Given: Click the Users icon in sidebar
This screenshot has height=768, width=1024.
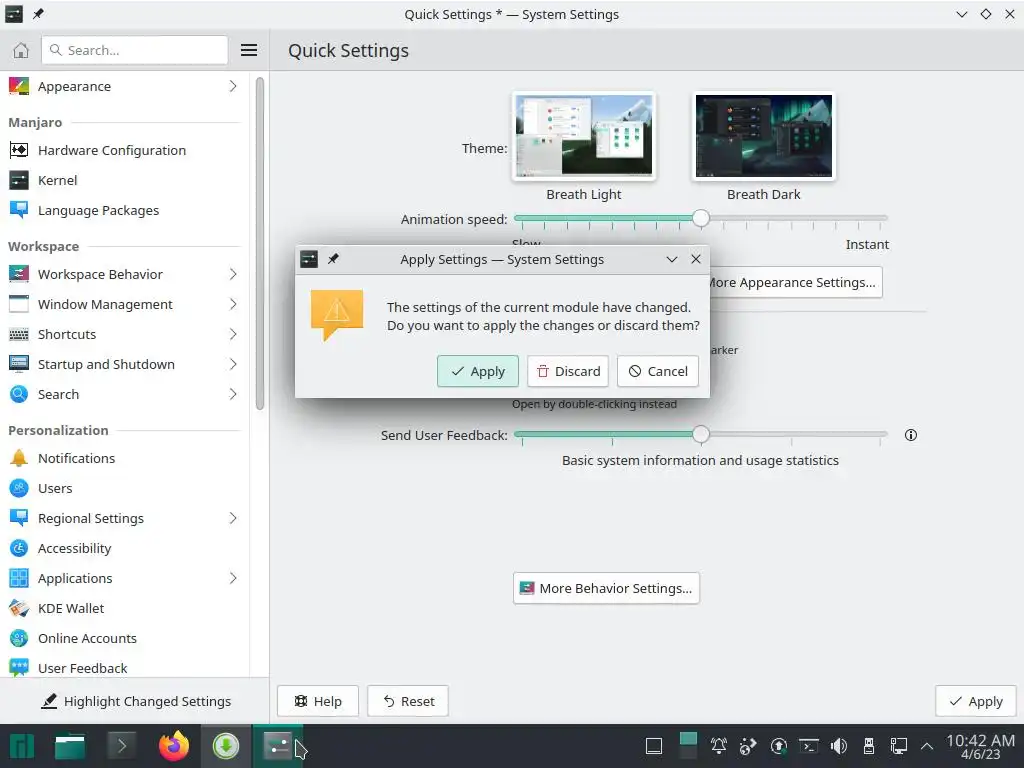Looking at the screenshot, I should [x=19, y=488].
